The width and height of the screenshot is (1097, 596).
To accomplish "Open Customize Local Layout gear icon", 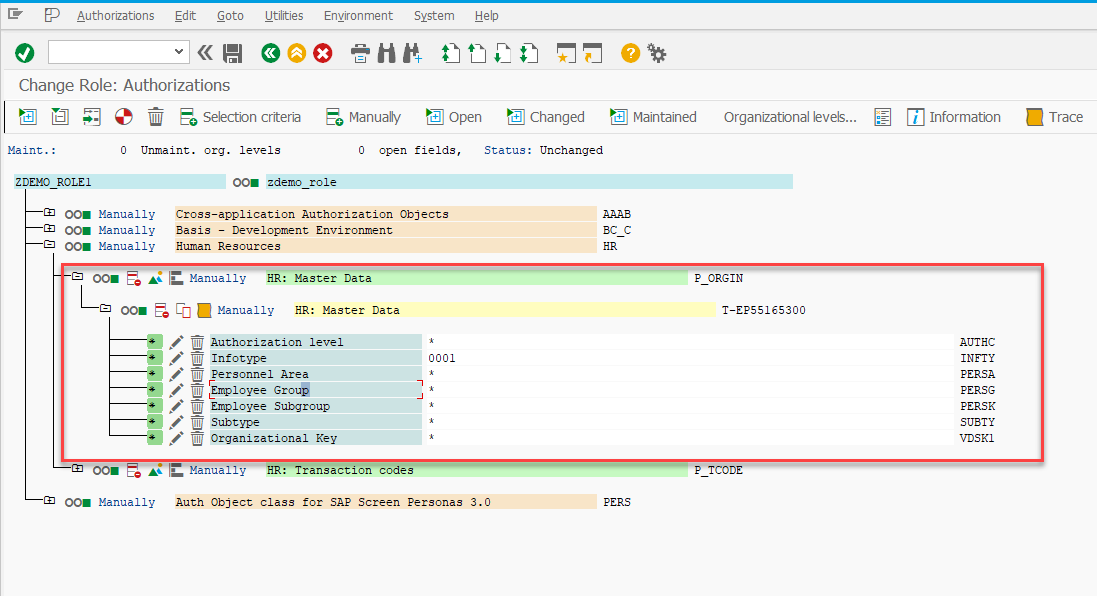I will pos(657,53).
